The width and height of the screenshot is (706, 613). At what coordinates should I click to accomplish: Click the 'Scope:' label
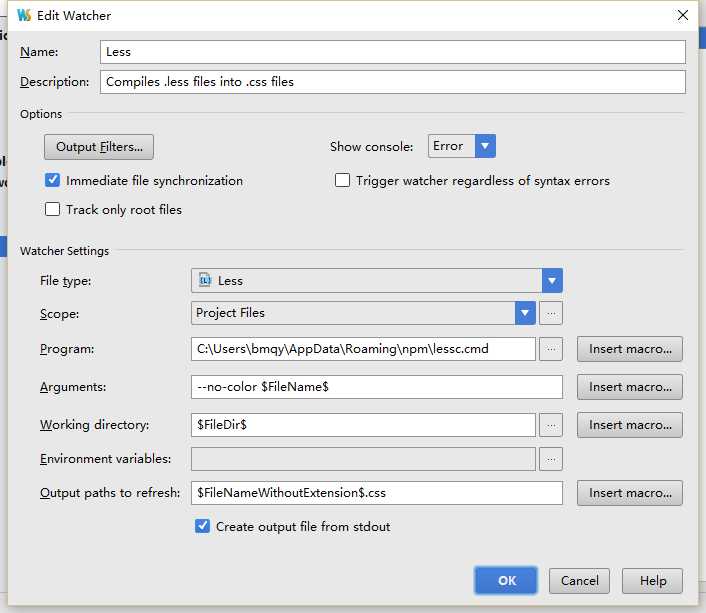pos(59,314)
